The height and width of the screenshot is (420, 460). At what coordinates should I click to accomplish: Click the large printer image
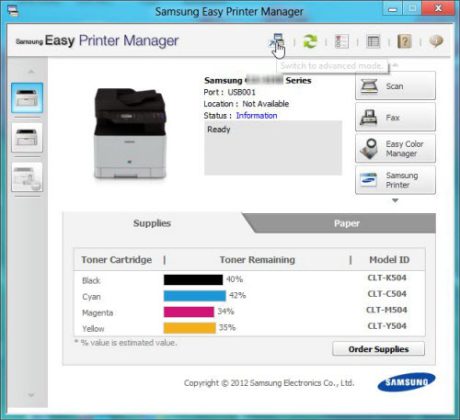(130, 133)
